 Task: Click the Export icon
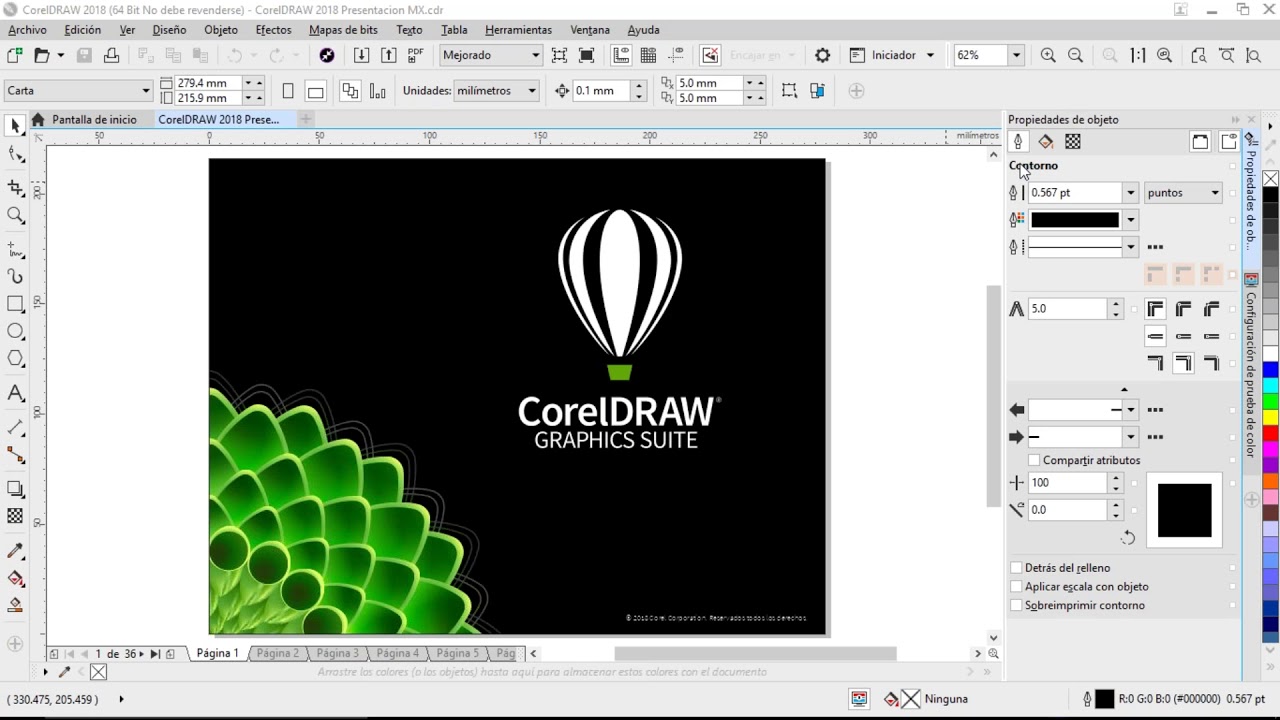pos(389,55)
